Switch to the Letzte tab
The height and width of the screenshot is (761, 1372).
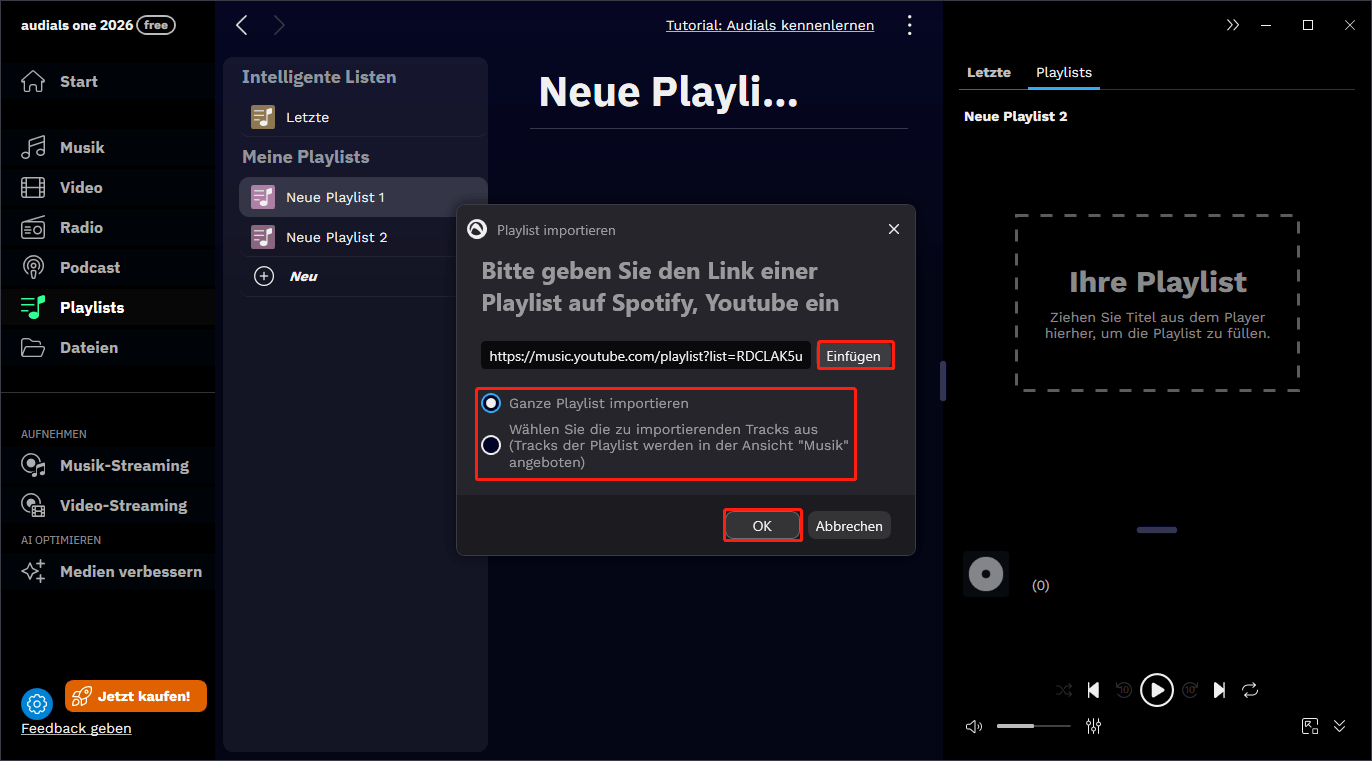coord(988,72)
